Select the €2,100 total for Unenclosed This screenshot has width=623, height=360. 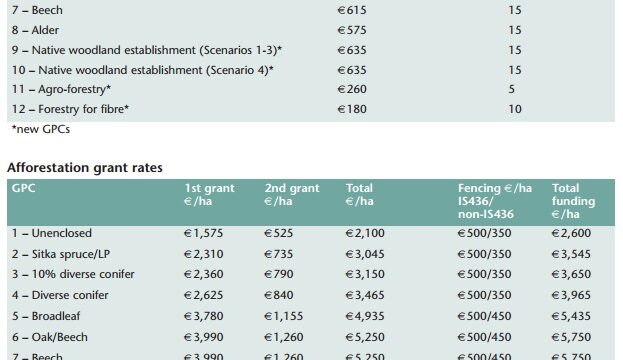(x=365, y=233)
